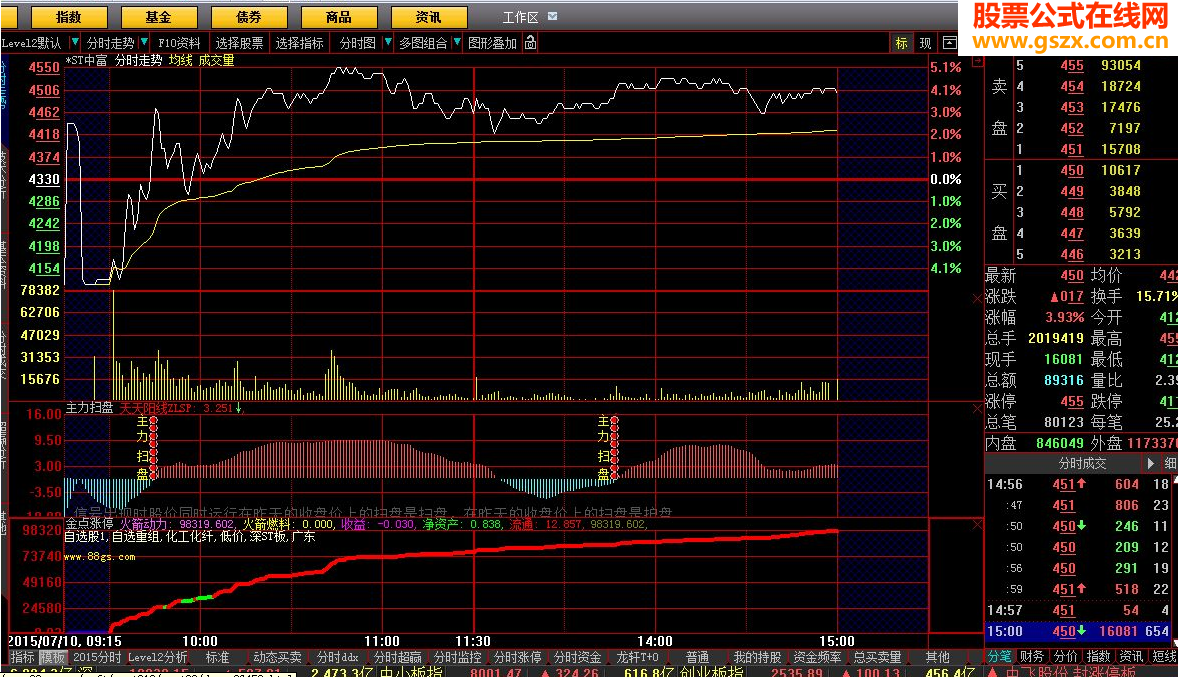The width and height of the screenshot is (1180, 677).
Task: Click the red arrow icon above the order book
Action: [978, 60]
